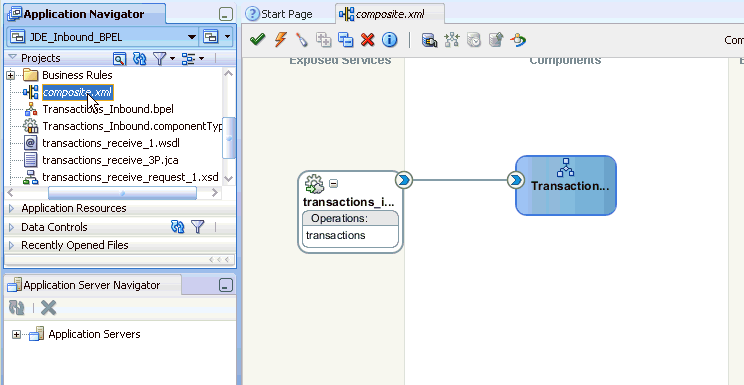Open the filter funnel dropdown arrow in Projects
This screenshot has height=385, width=744.
point(172,58)
